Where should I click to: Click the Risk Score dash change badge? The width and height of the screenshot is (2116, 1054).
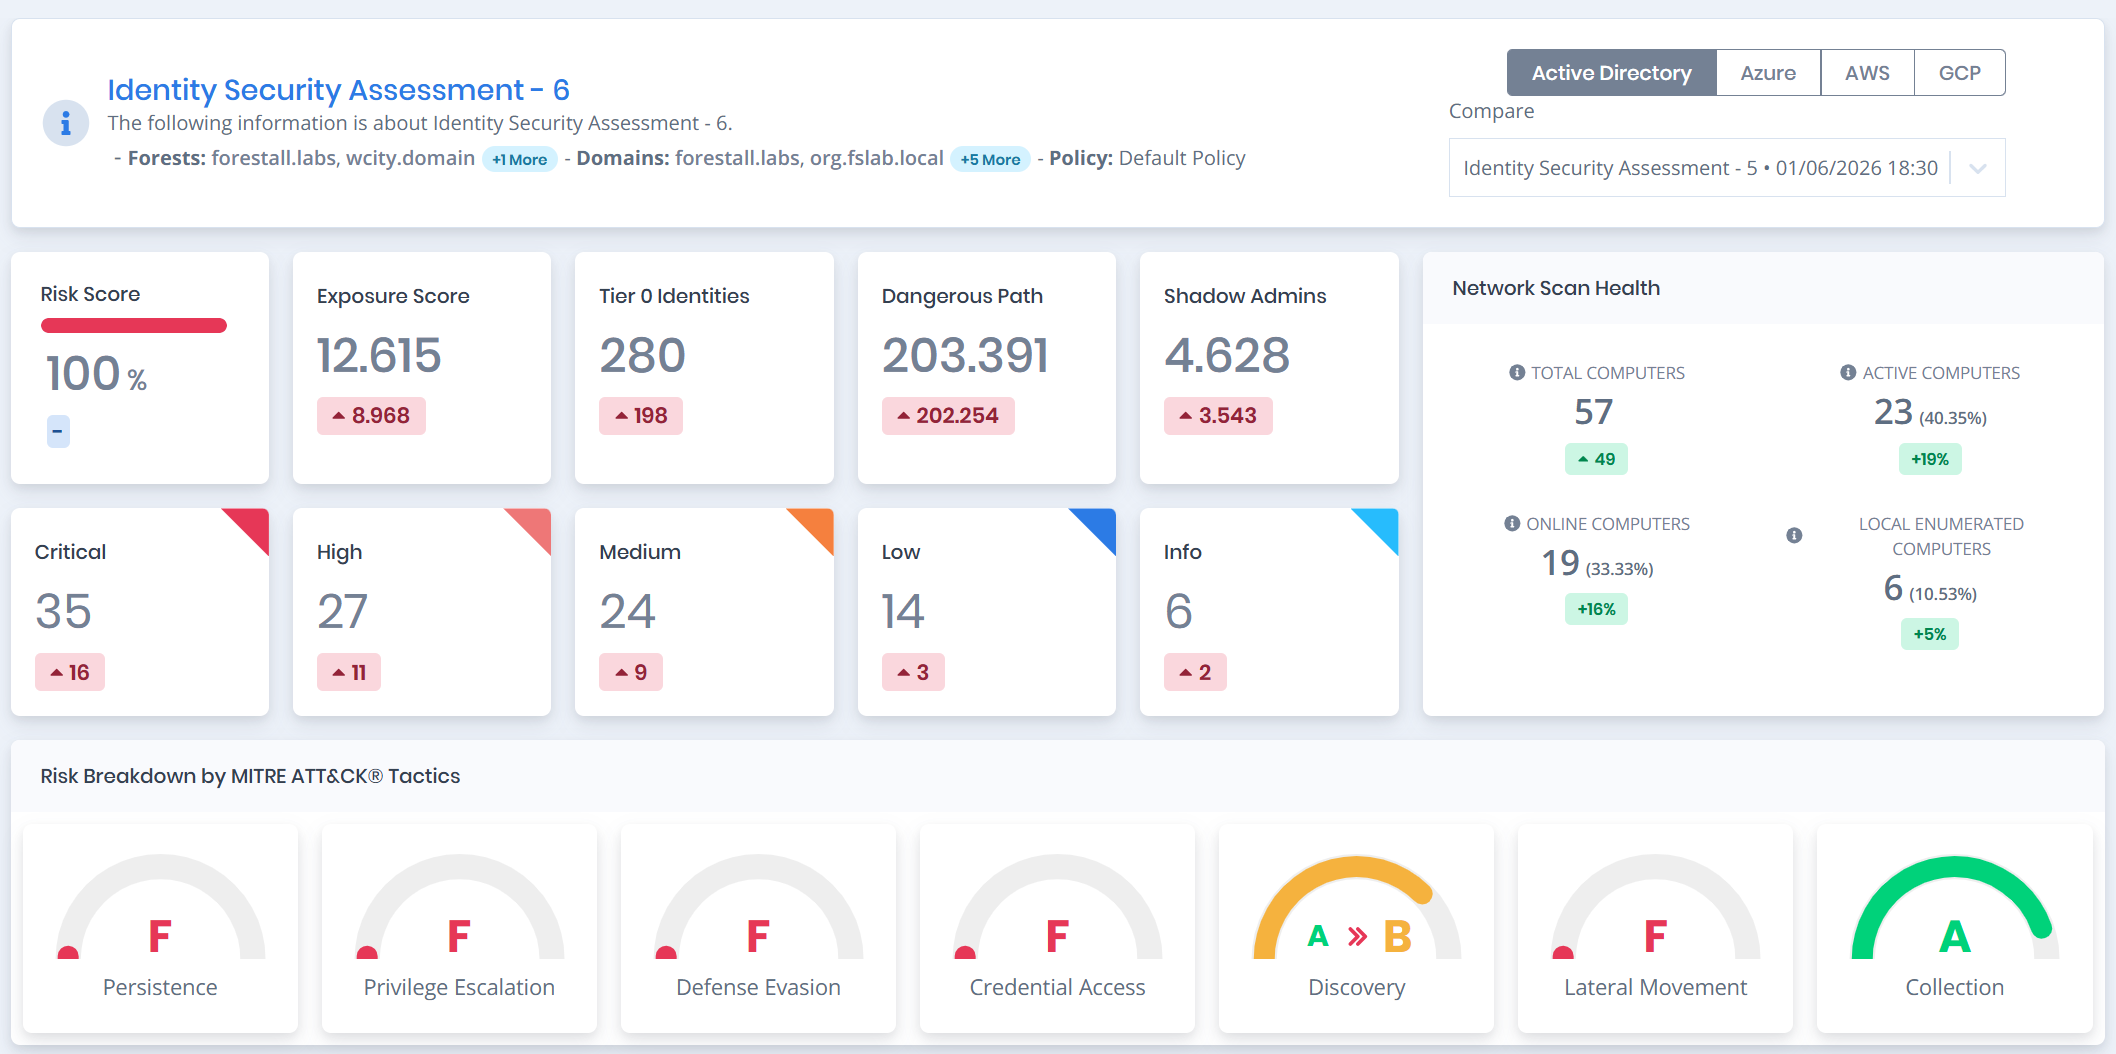(x=58, y=431)
